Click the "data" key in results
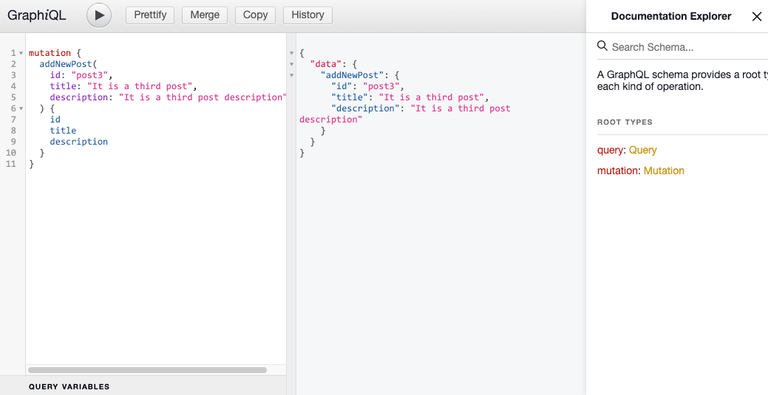Image resolution: width=768 pixels, height=395 pixels. click(325, 64)
